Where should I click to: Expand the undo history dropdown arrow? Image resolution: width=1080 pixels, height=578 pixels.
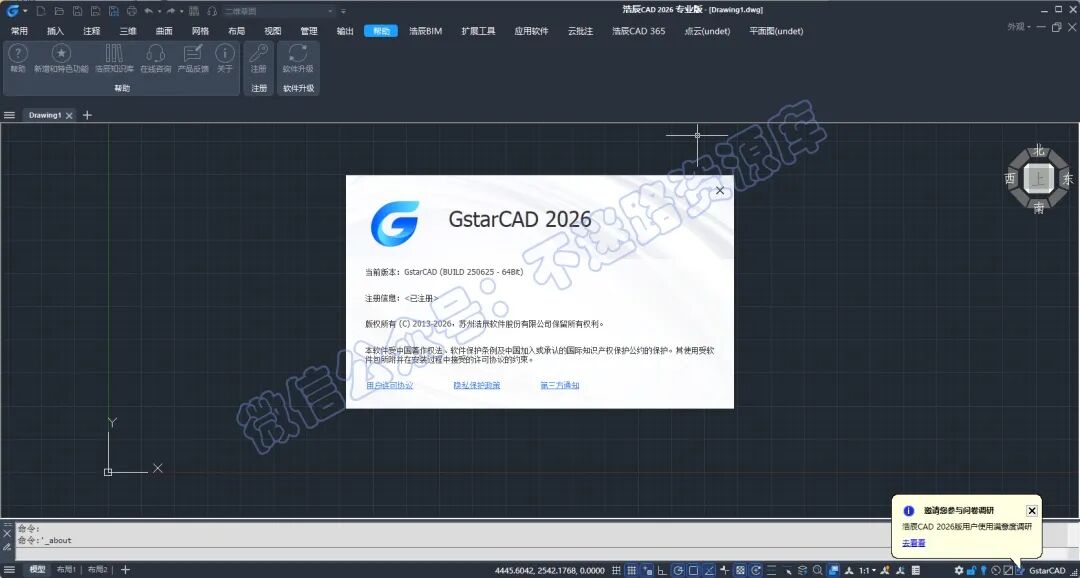pyautogui.click(x=159, y=11)
